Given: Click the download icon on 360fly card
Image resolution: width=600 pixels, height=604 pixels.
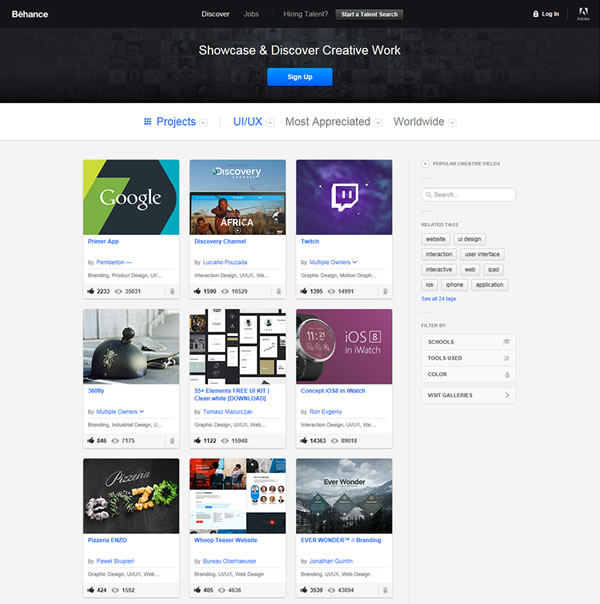Looking at the screenshot, I should pyautogui.click(x=172, y=441).
